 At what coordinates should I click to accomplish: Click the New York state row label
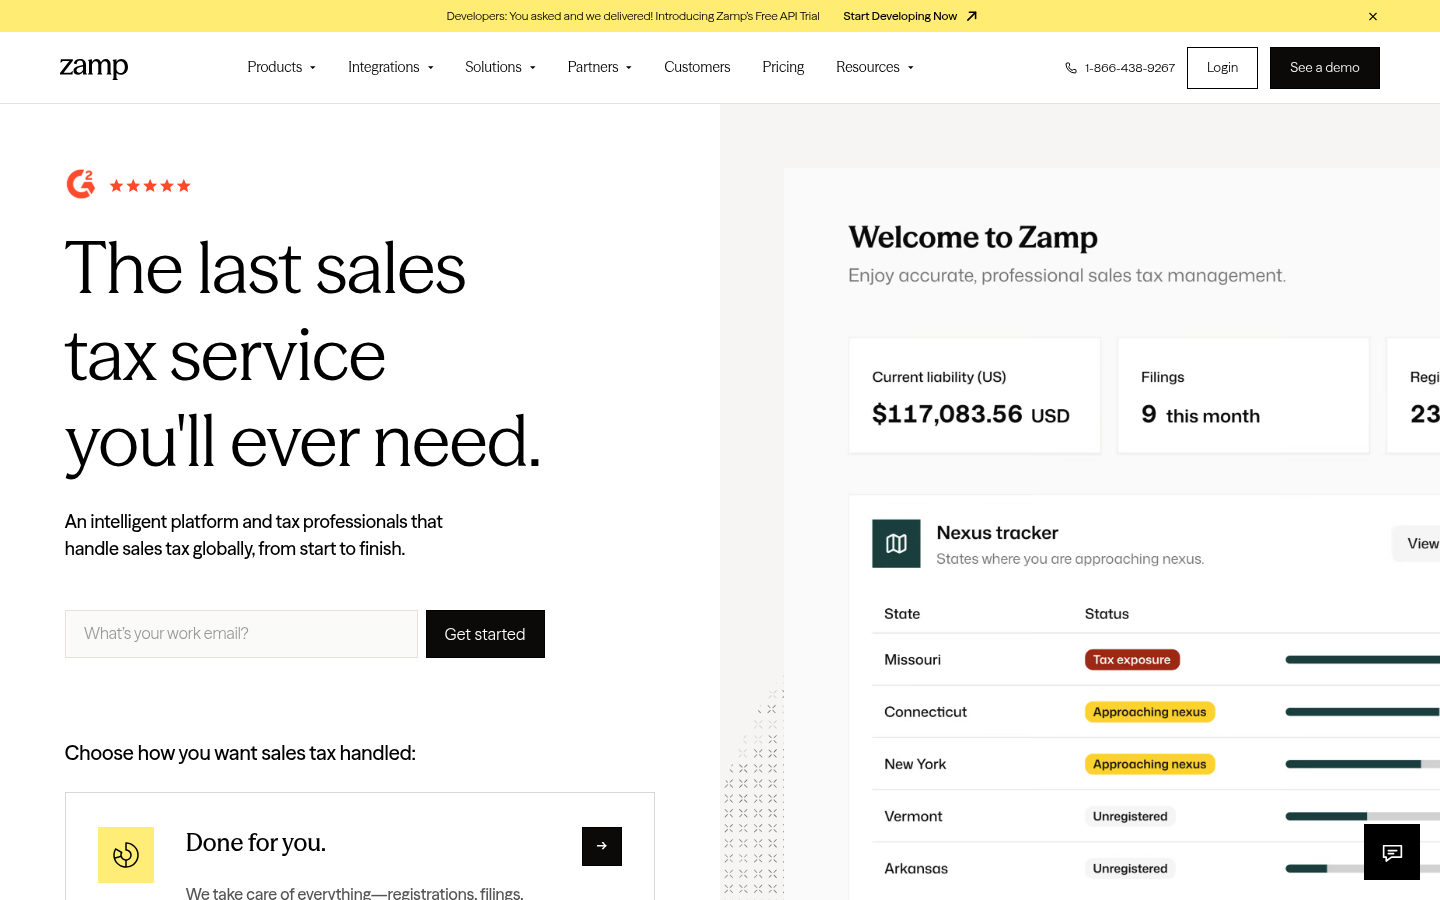915,764
